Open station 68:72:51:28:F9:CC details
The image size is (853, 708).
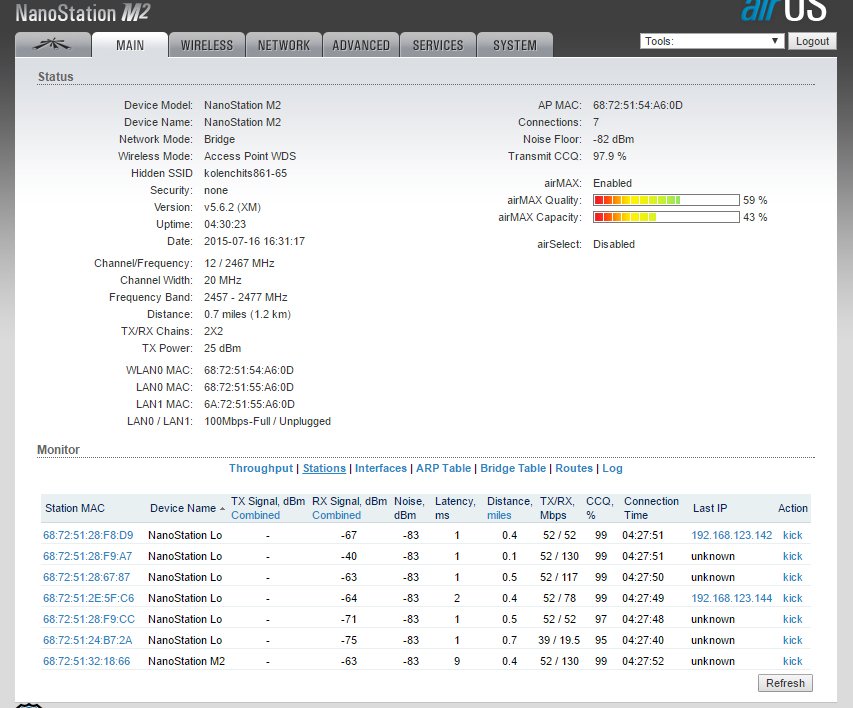tap(89, 619)
